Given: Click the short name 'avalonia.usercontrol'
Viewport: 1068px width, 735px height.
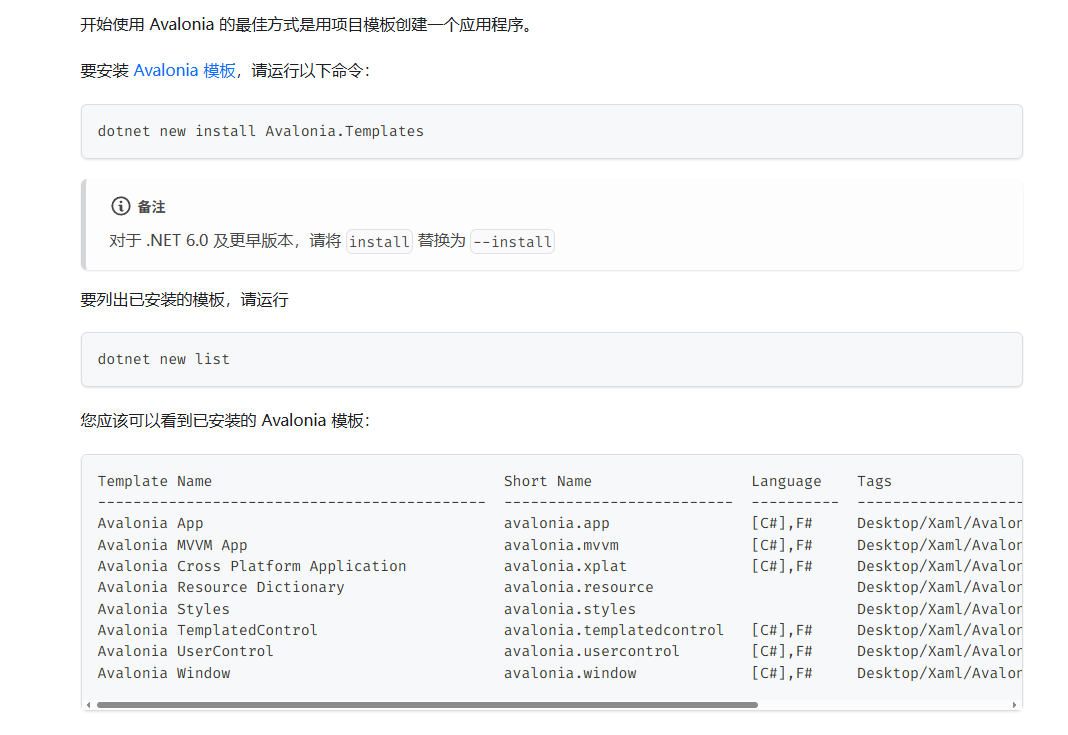Looking at the screenshot, I should coord(592,651).
